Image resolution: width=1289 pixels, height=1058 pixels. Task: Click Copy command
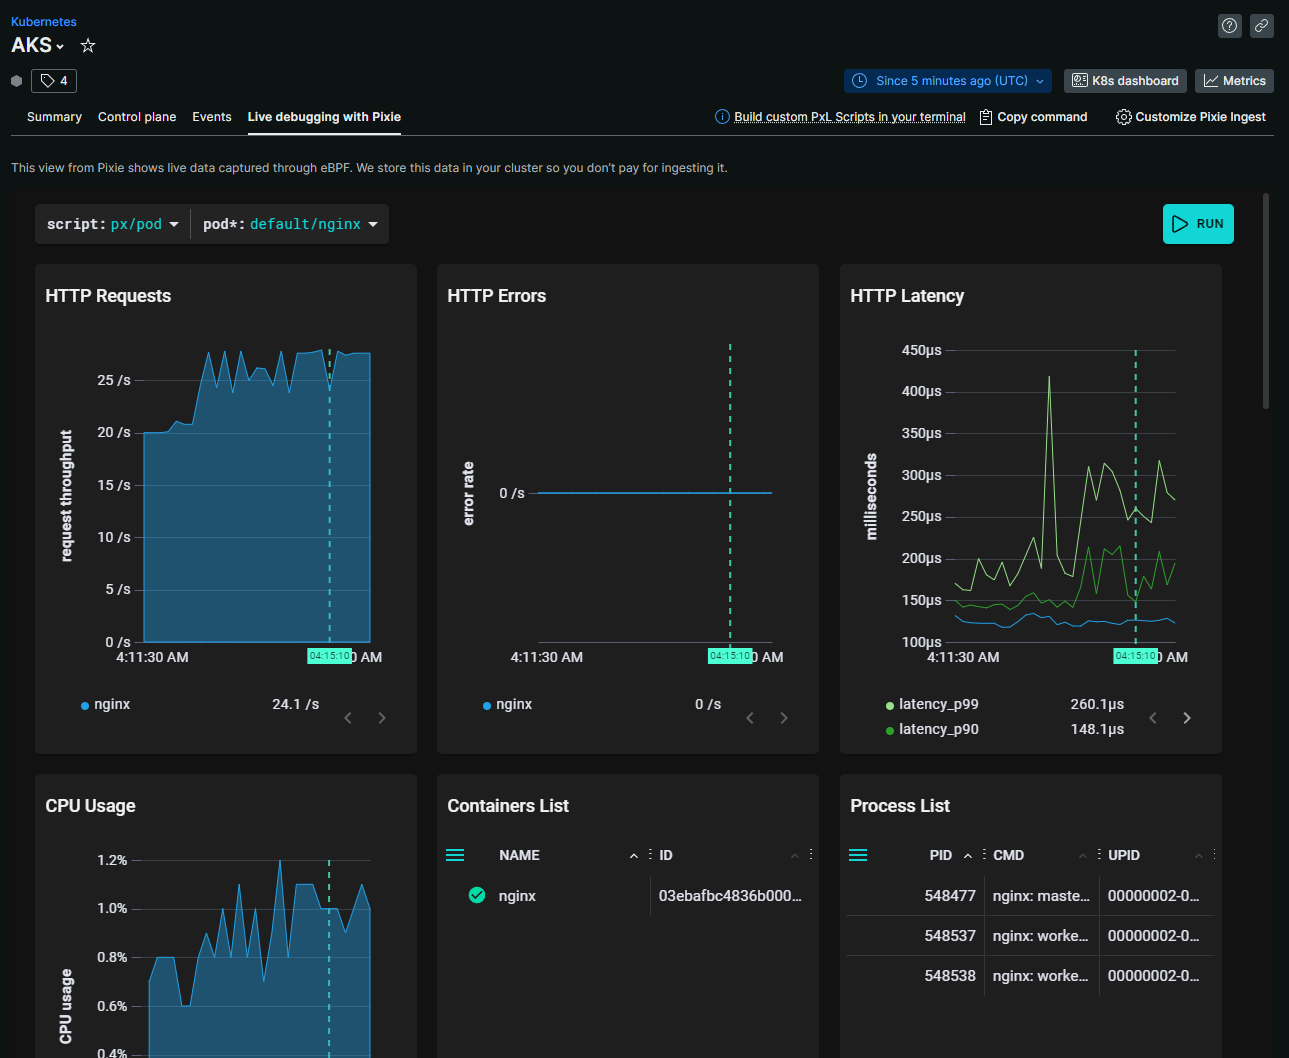click(x=1033, y=117)
